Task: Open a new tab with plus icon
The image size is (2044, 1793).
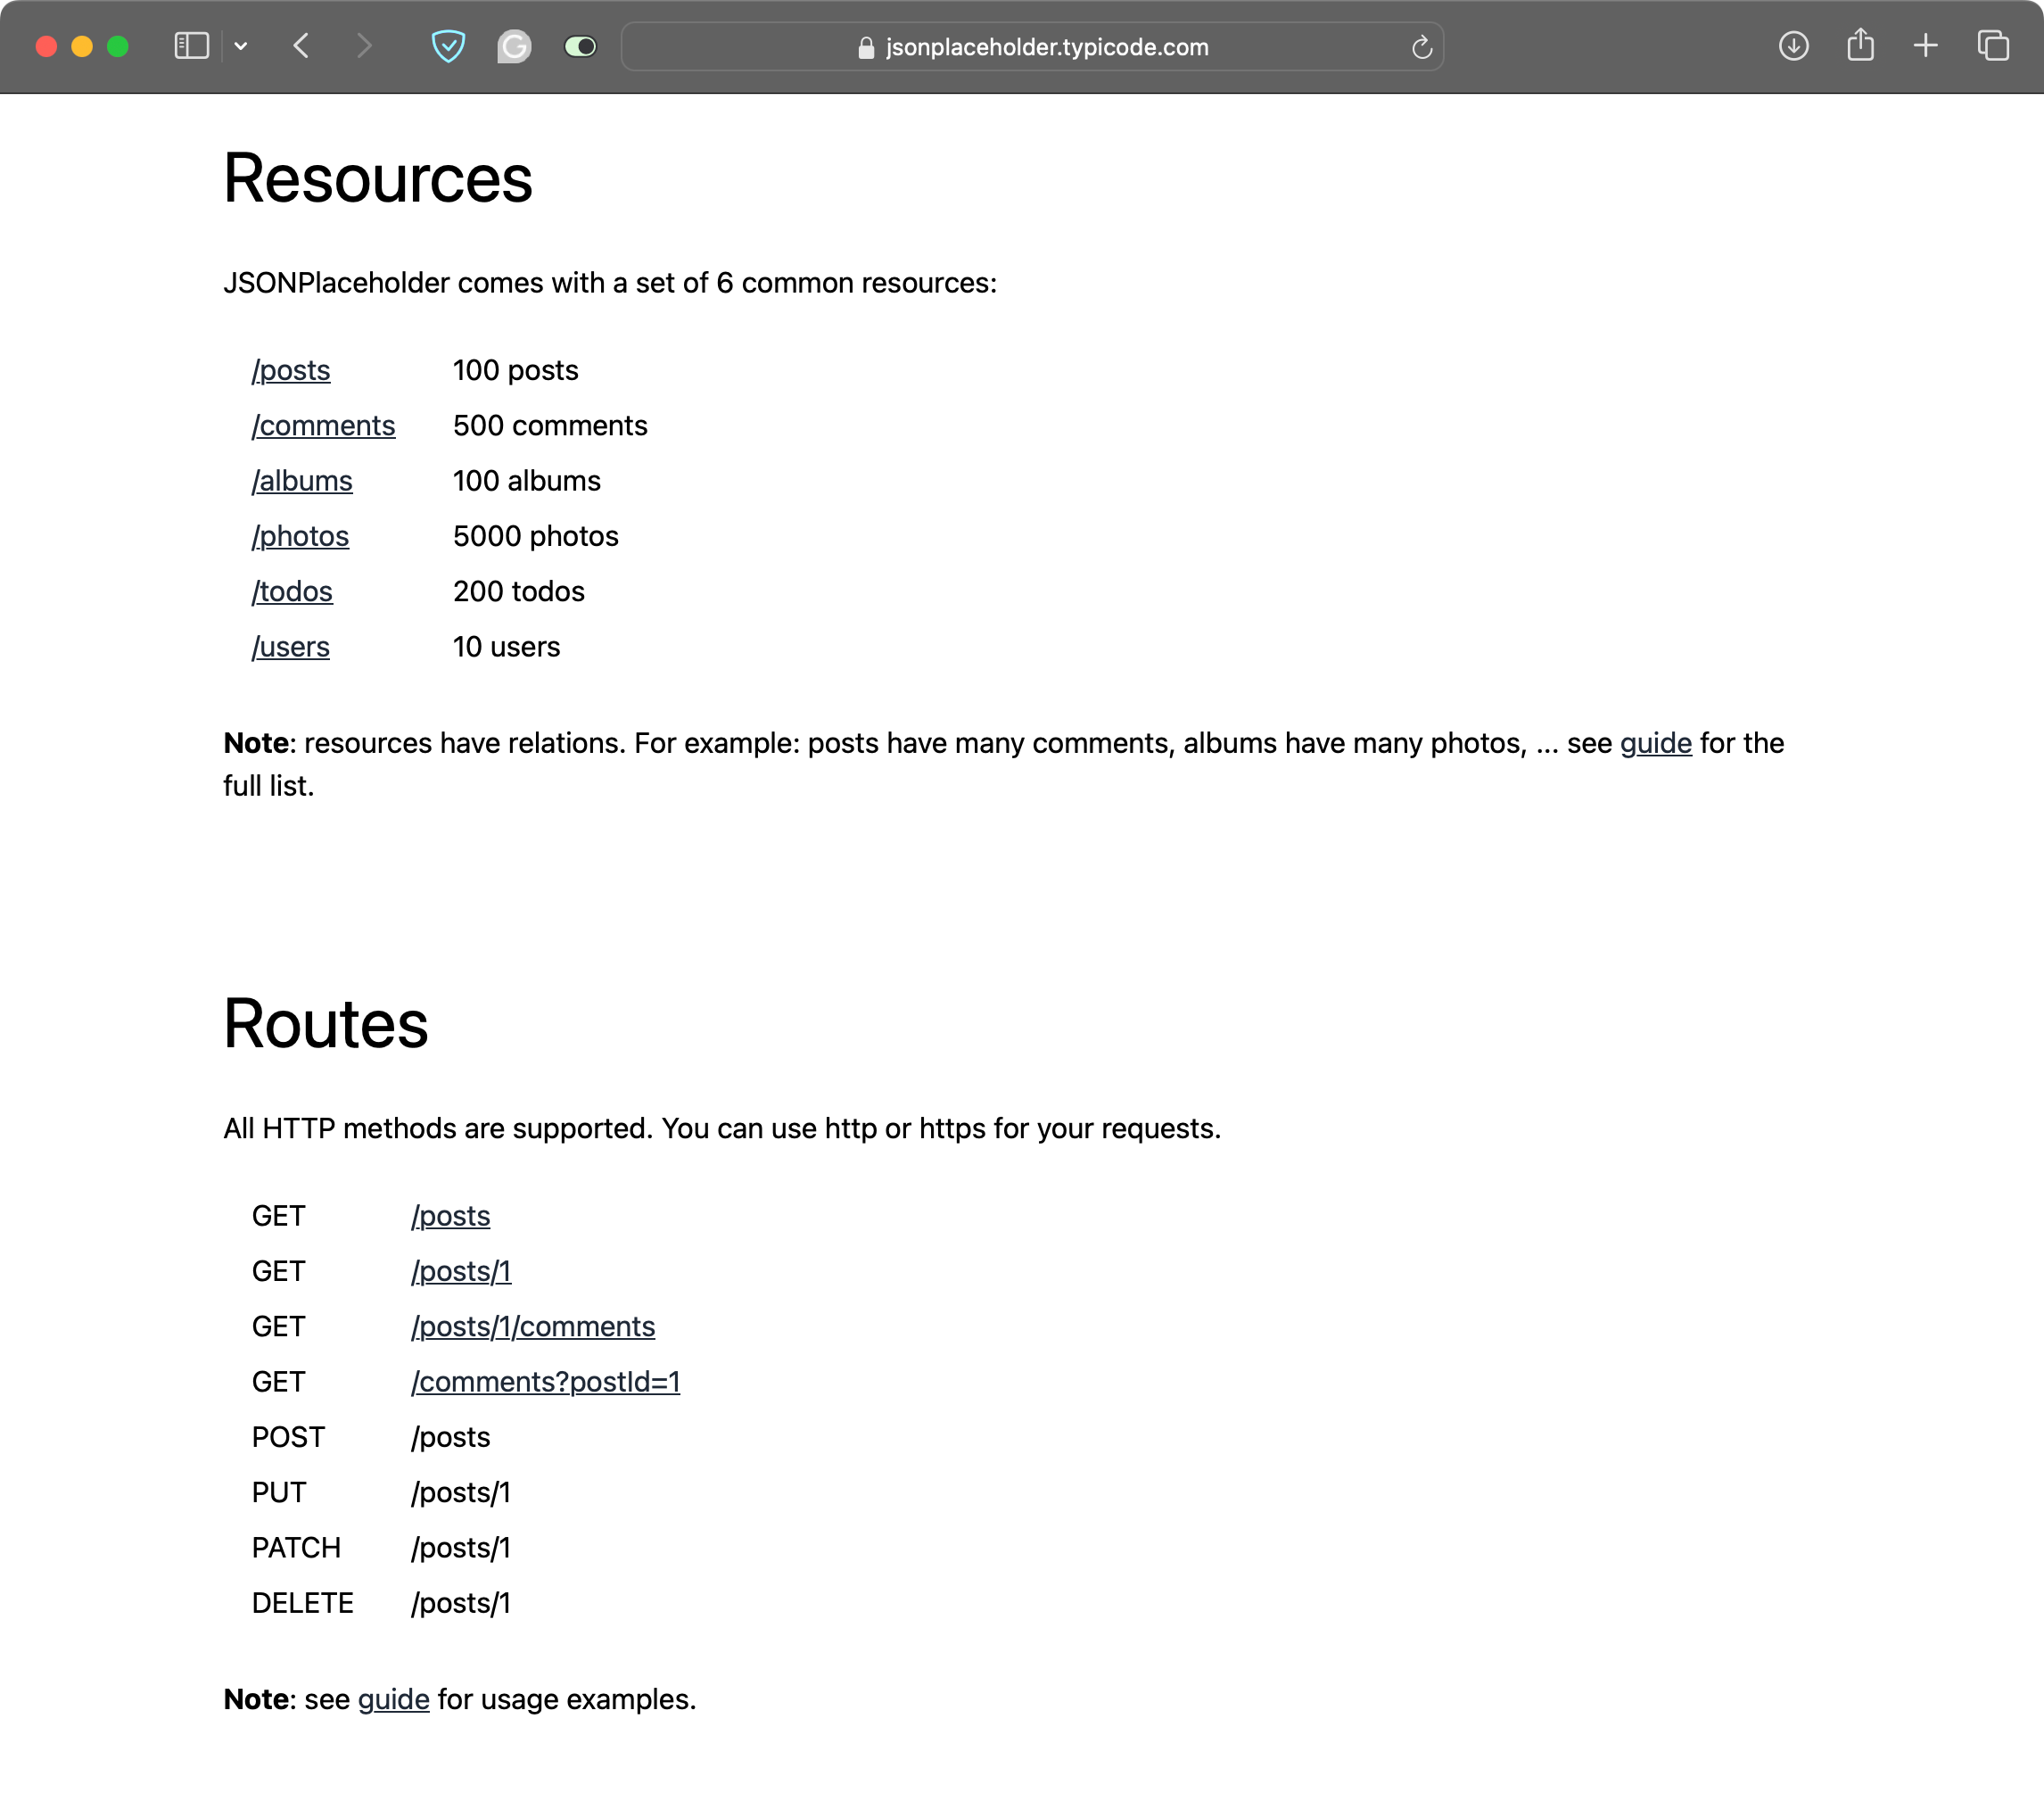Action: click(x=1925, y=46)
